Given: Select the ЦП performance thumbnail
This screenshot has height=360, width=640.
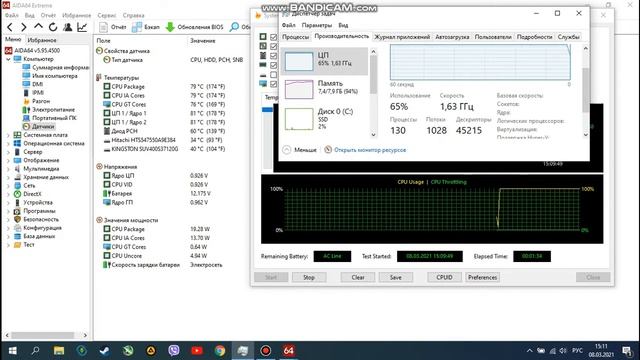Looking at the screenshot, I should pos(324,61).
